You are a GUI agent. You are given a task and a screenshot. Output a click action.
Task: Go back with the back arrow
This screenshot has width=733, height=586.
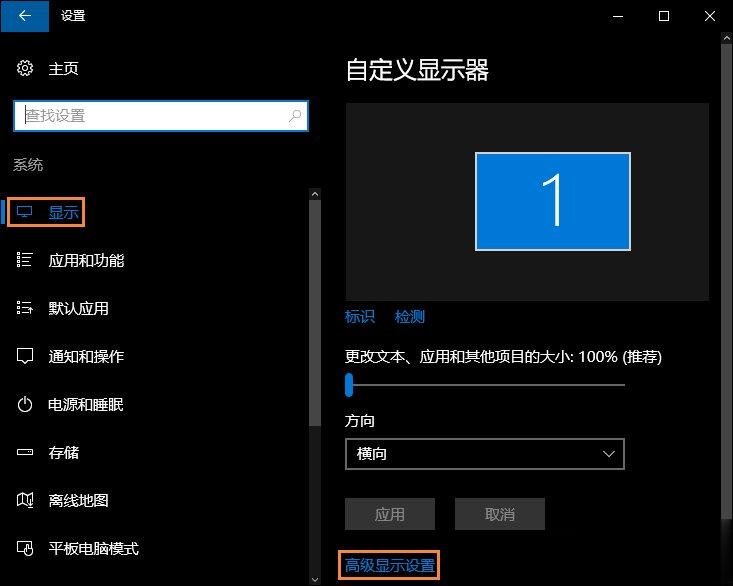click(25, 16)
